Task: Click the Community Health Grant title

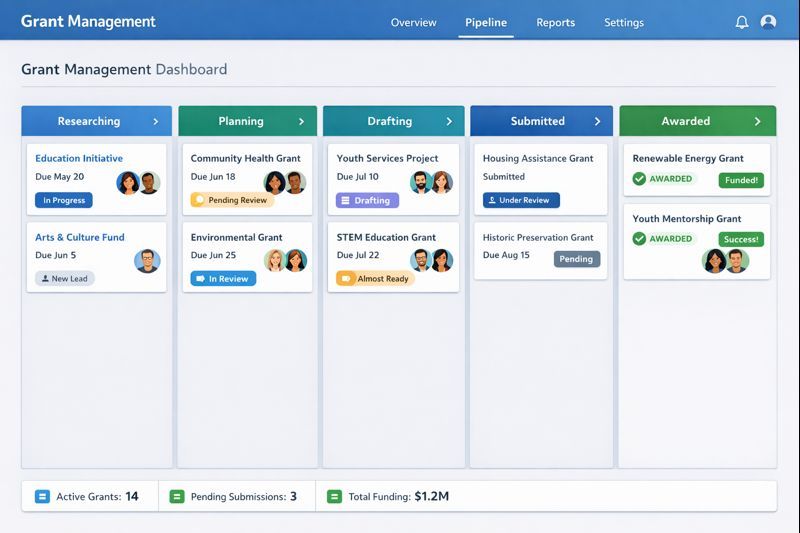Action: click(245, 158)
